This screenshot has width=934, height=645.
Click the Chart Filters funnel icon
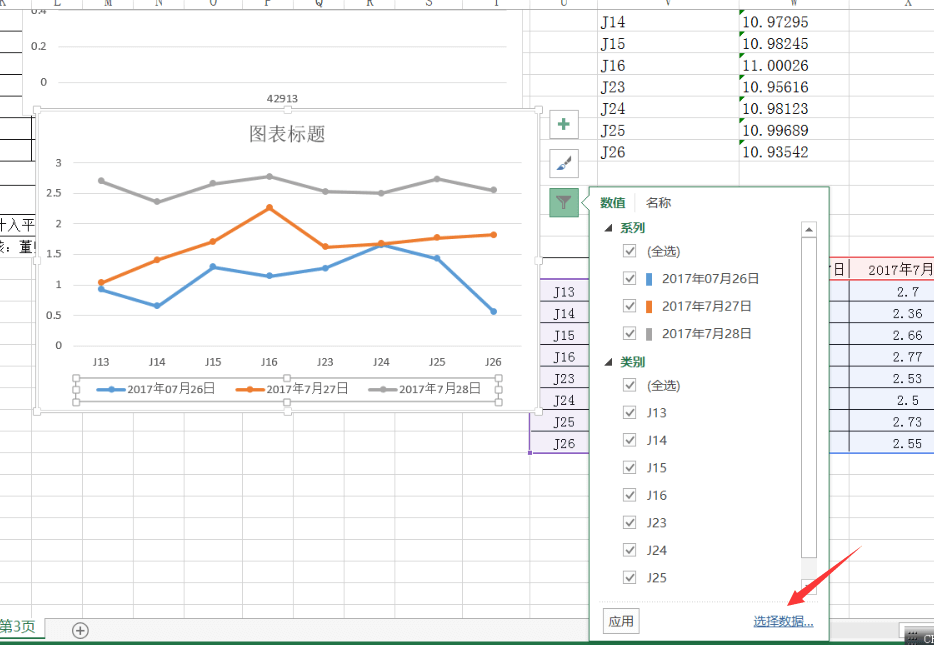563,201
